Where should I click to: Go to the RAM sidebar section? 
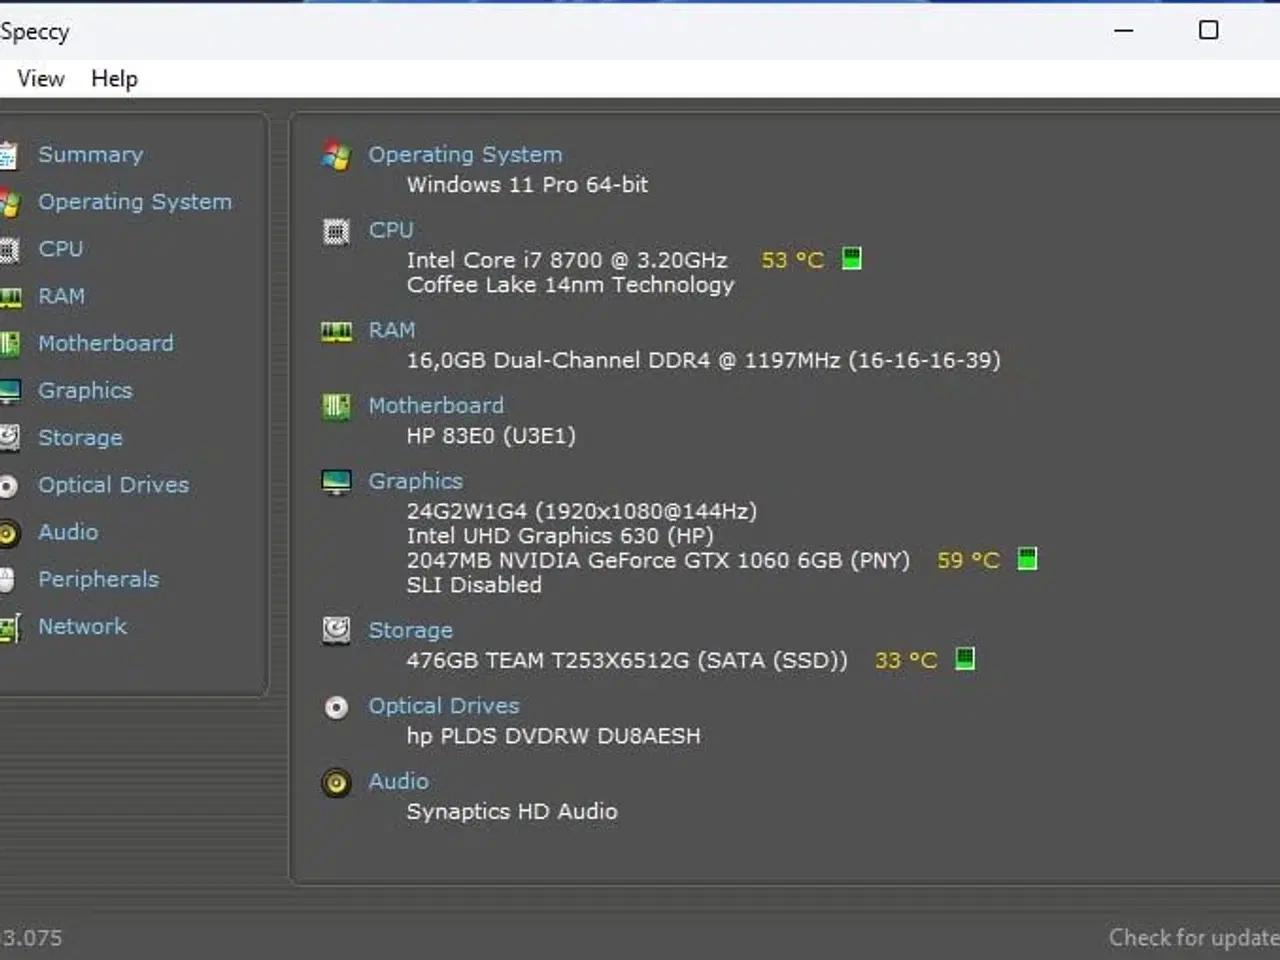coord(62,296)
